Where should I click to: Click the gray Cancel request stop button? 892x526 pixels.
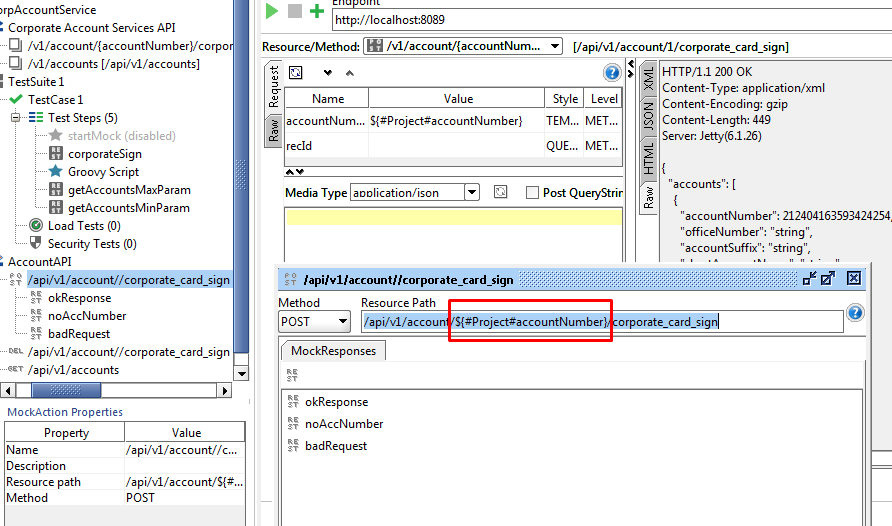point(295,12)
